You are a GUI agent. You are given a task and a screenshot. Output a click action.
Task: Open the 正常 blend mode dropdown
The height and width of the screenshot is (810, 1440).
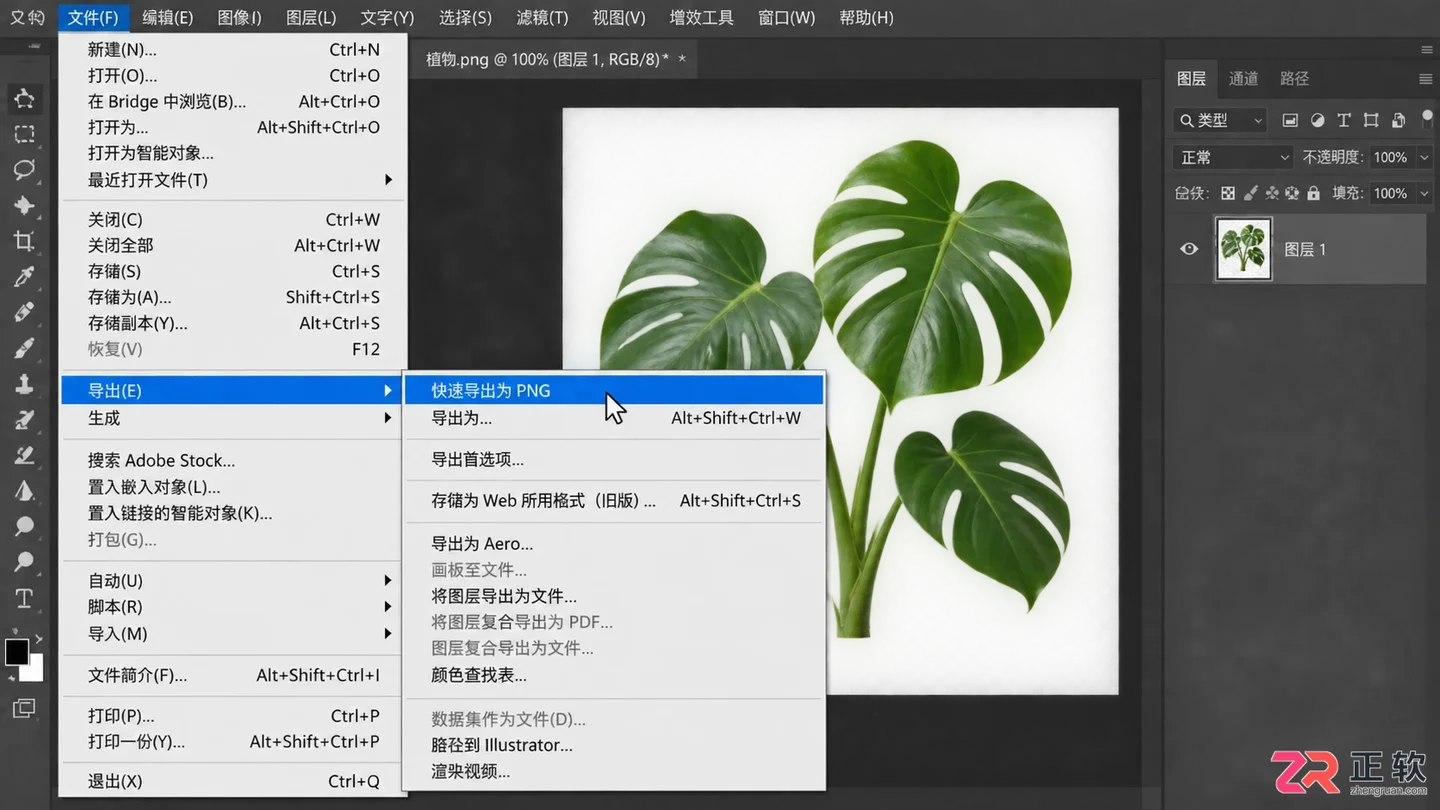pyautogui.click(x=1234, y=157)
